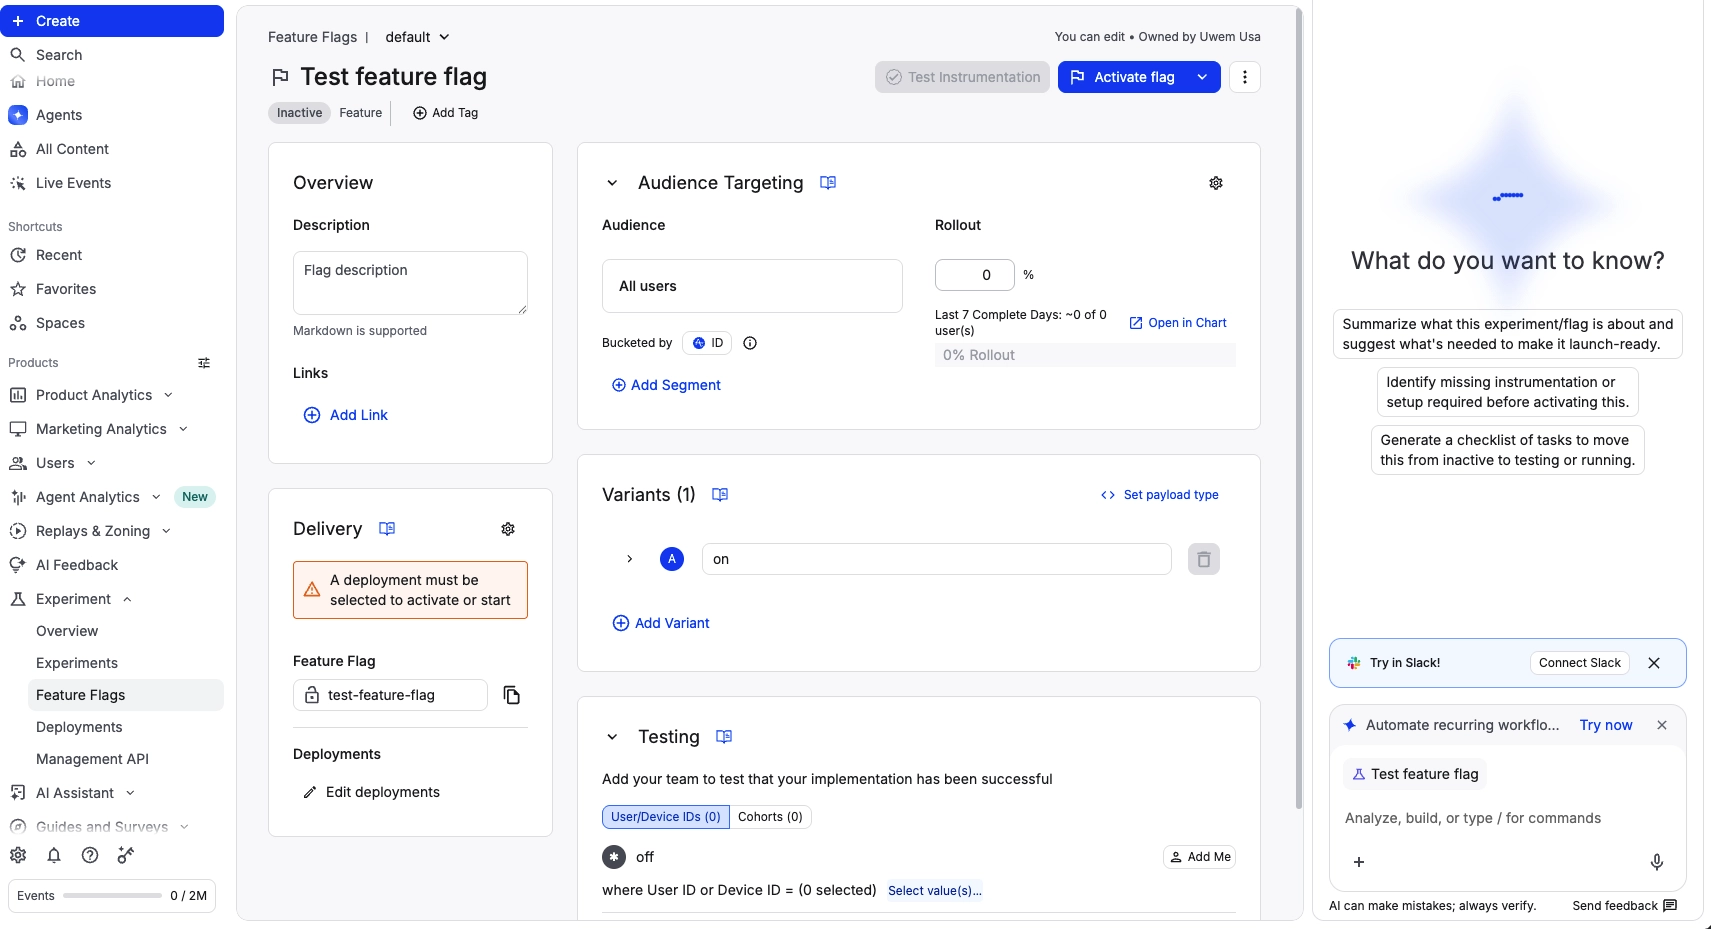Image resolution: width=1711 pixels, height=929 pixels.
Task: Open Audience Targeting settings gear
Action: (x=1216, y=183)
